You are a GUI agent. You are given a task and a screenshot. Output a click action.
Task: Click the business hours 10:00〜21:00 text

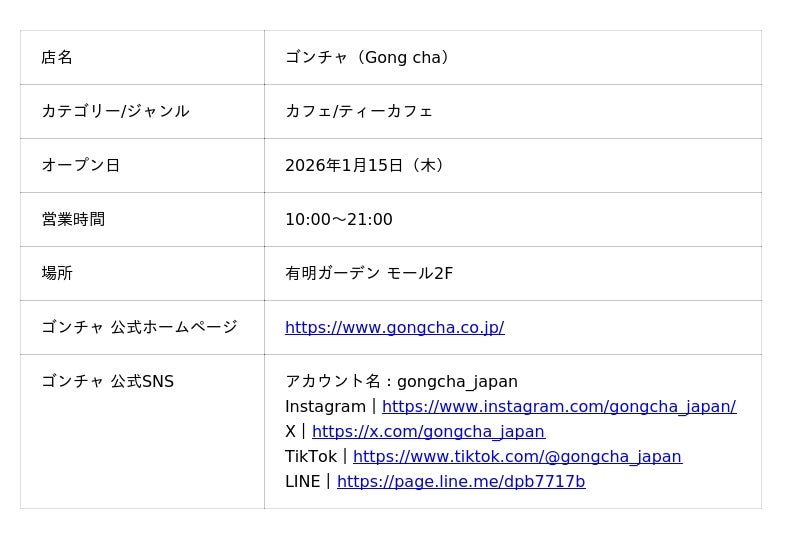[x=338, y=220]
